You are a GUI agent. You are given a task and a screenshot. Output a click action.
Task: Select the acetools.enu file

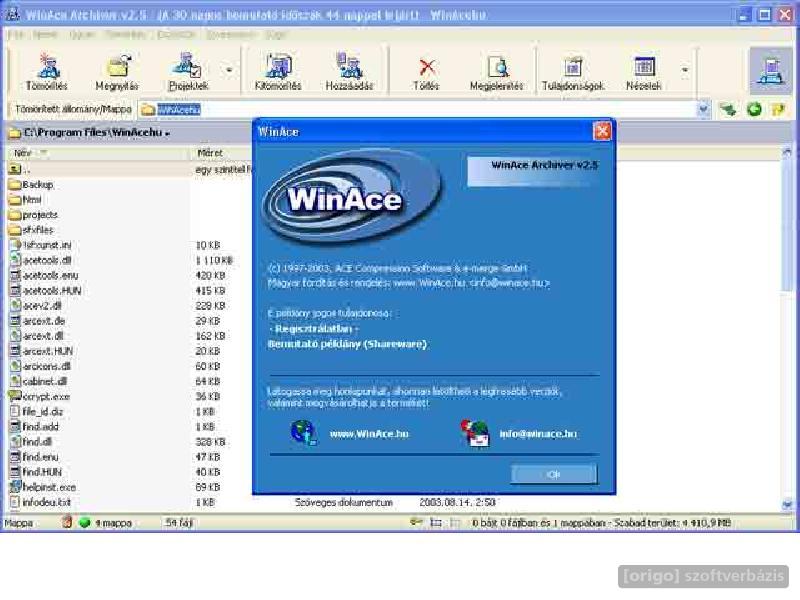pyautogui.click(x=44, y=276)
